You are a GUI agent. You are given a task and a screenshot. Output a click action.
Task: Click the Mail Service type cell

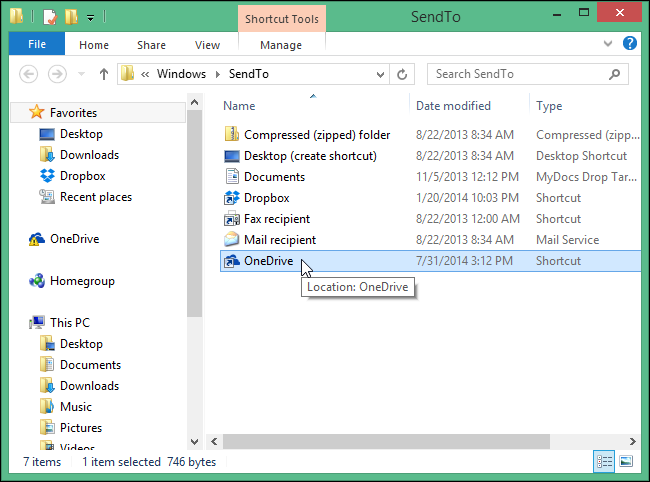coord(567,240)
